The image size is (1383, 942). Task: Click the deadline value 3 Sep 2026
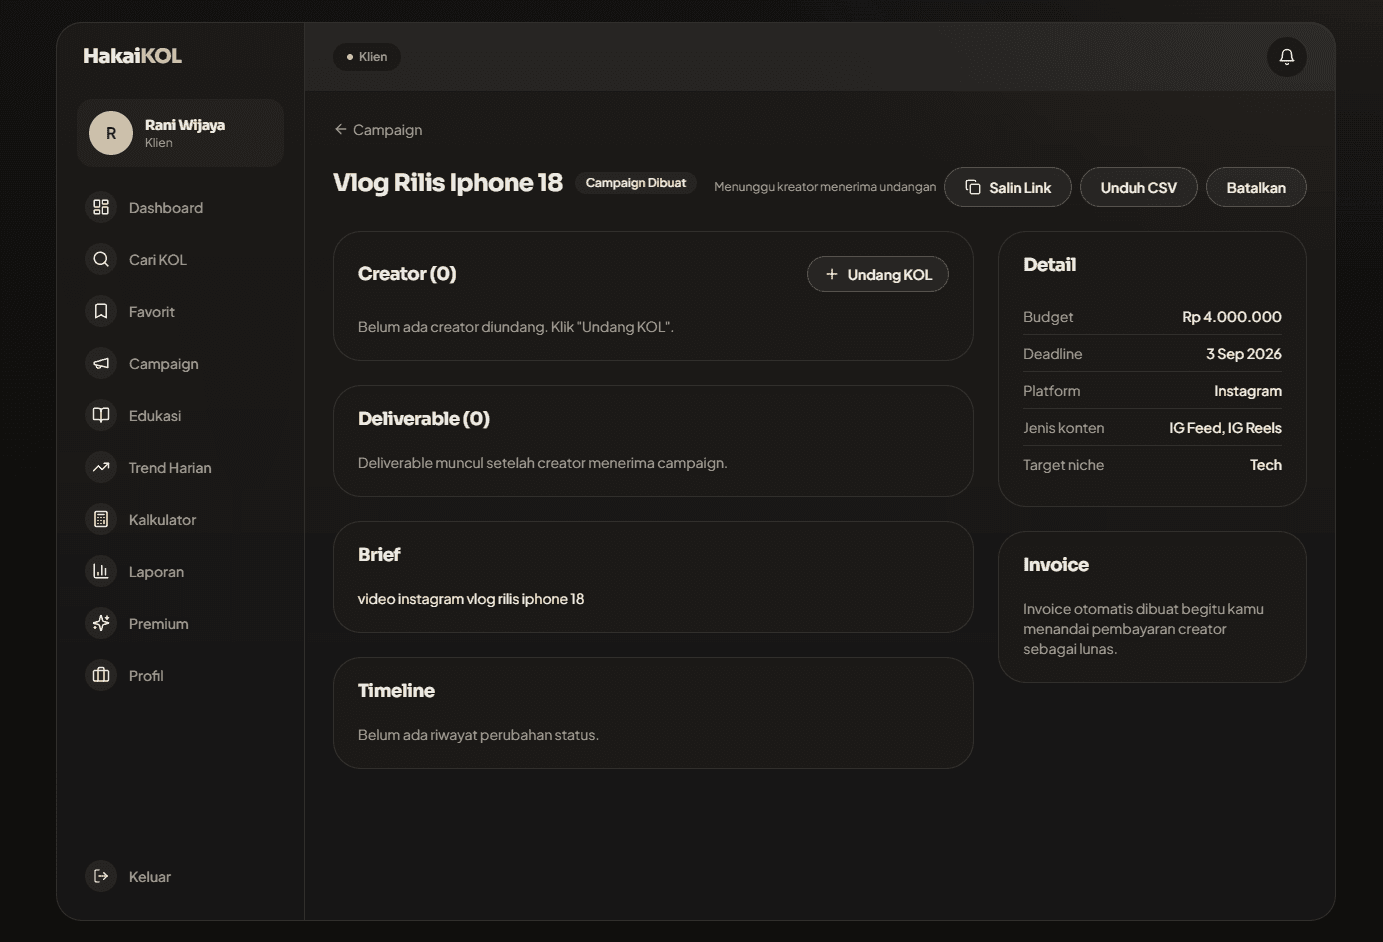click(1244, 354)
